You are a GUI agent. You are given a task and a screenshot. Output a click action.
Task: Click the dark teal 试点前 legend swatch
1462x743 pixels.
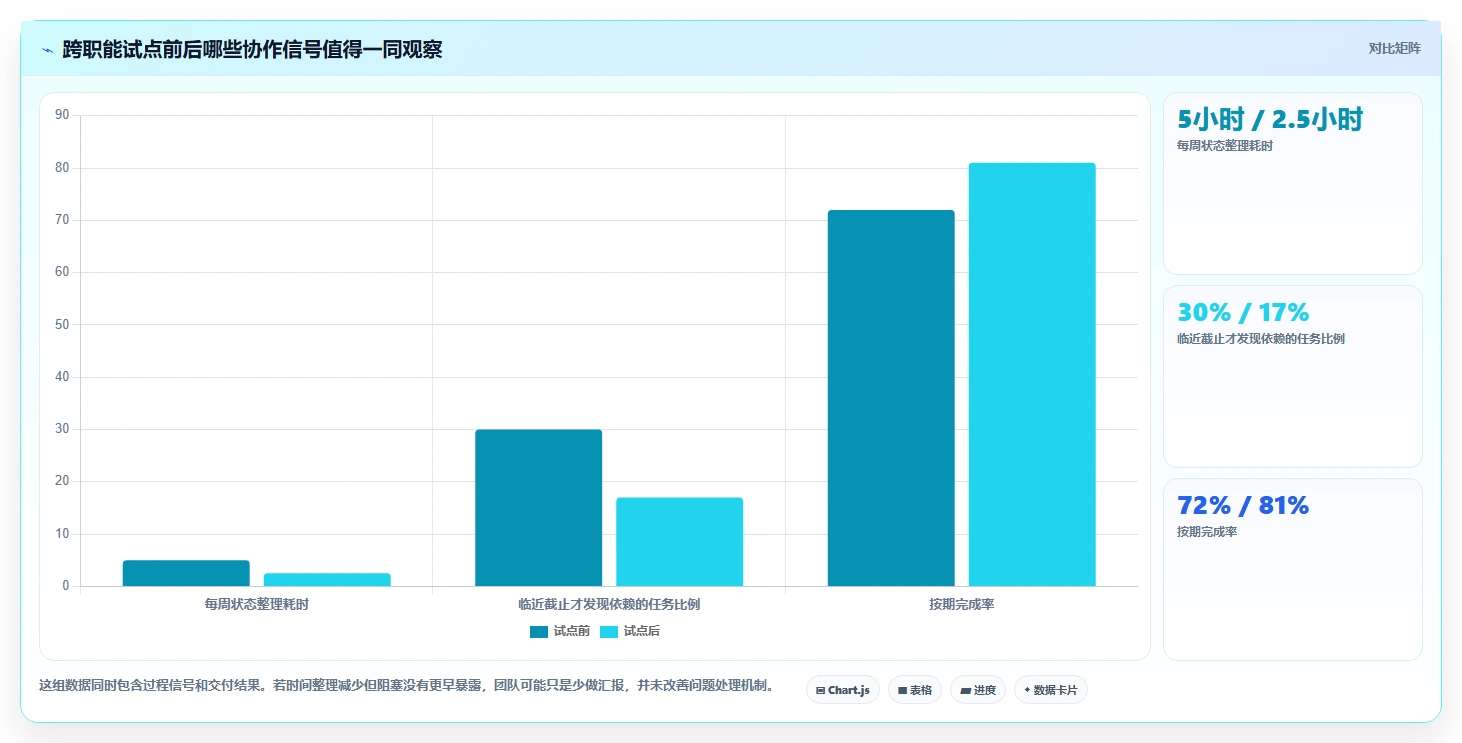coord(539,631)
